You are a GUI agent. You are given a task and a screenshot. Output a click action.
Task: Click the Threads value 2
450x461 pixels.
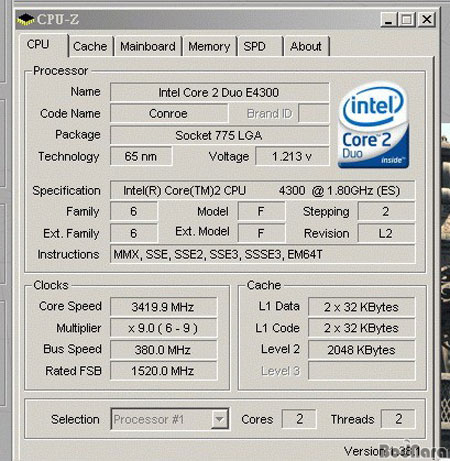pyautogui.click(x=398, y=419)
